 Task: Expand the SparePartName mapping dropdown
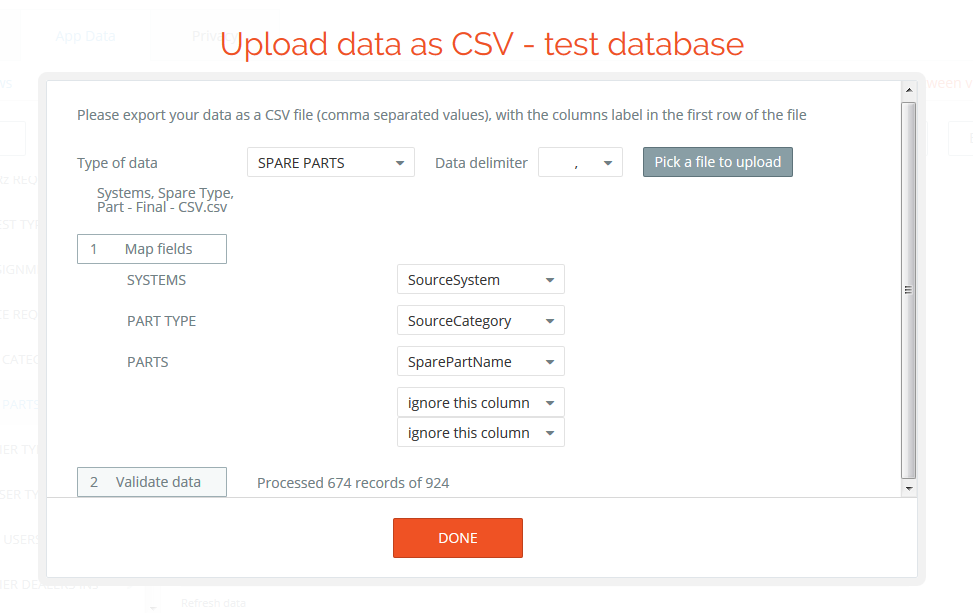click(480, 362)
